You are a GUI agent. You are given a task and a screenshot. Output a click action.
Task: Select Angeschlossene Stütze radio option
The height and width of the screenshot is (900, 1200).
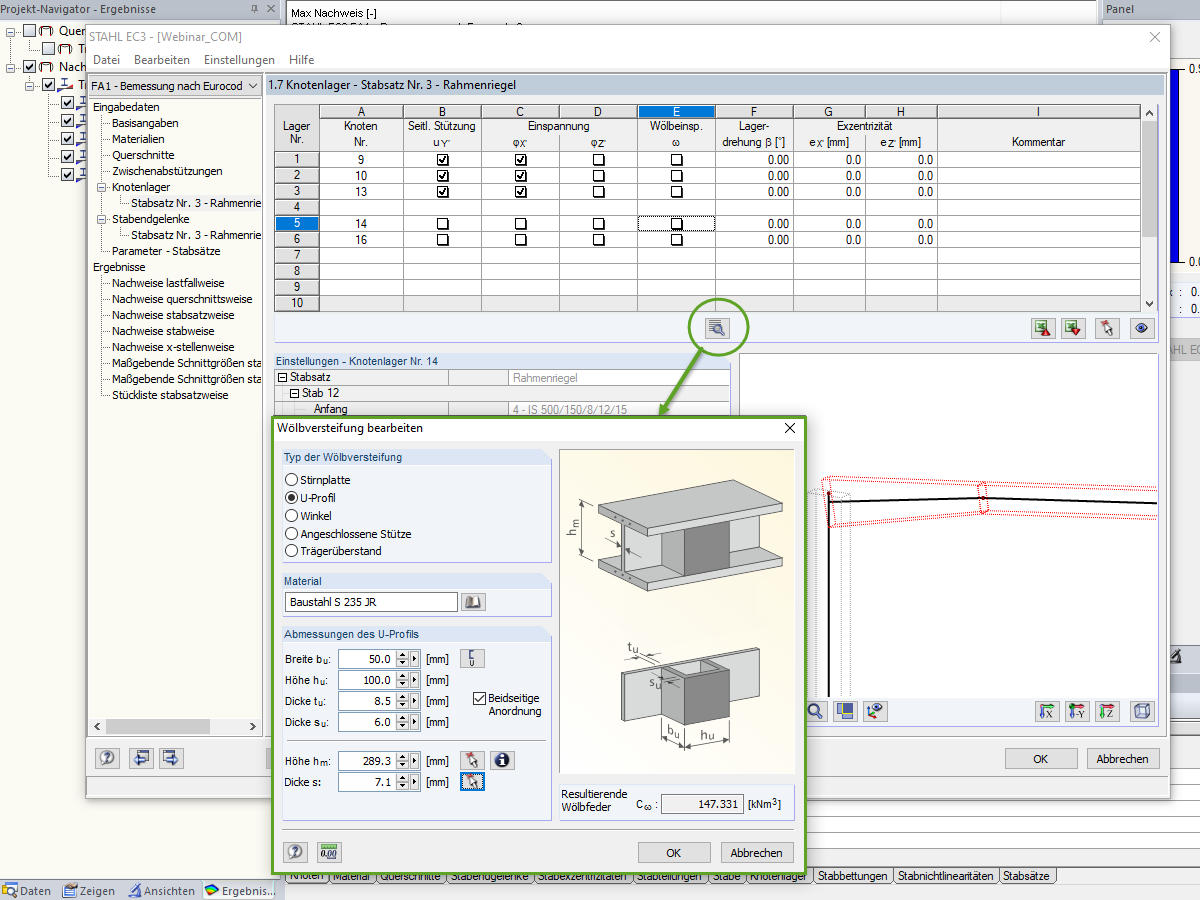292,534
